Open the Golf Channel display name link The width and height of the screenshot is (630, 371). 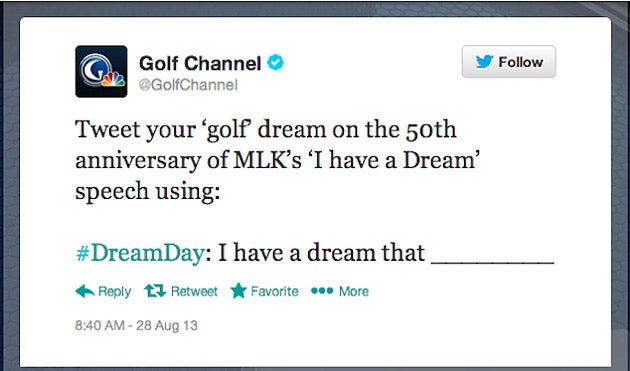coord(200,63)
